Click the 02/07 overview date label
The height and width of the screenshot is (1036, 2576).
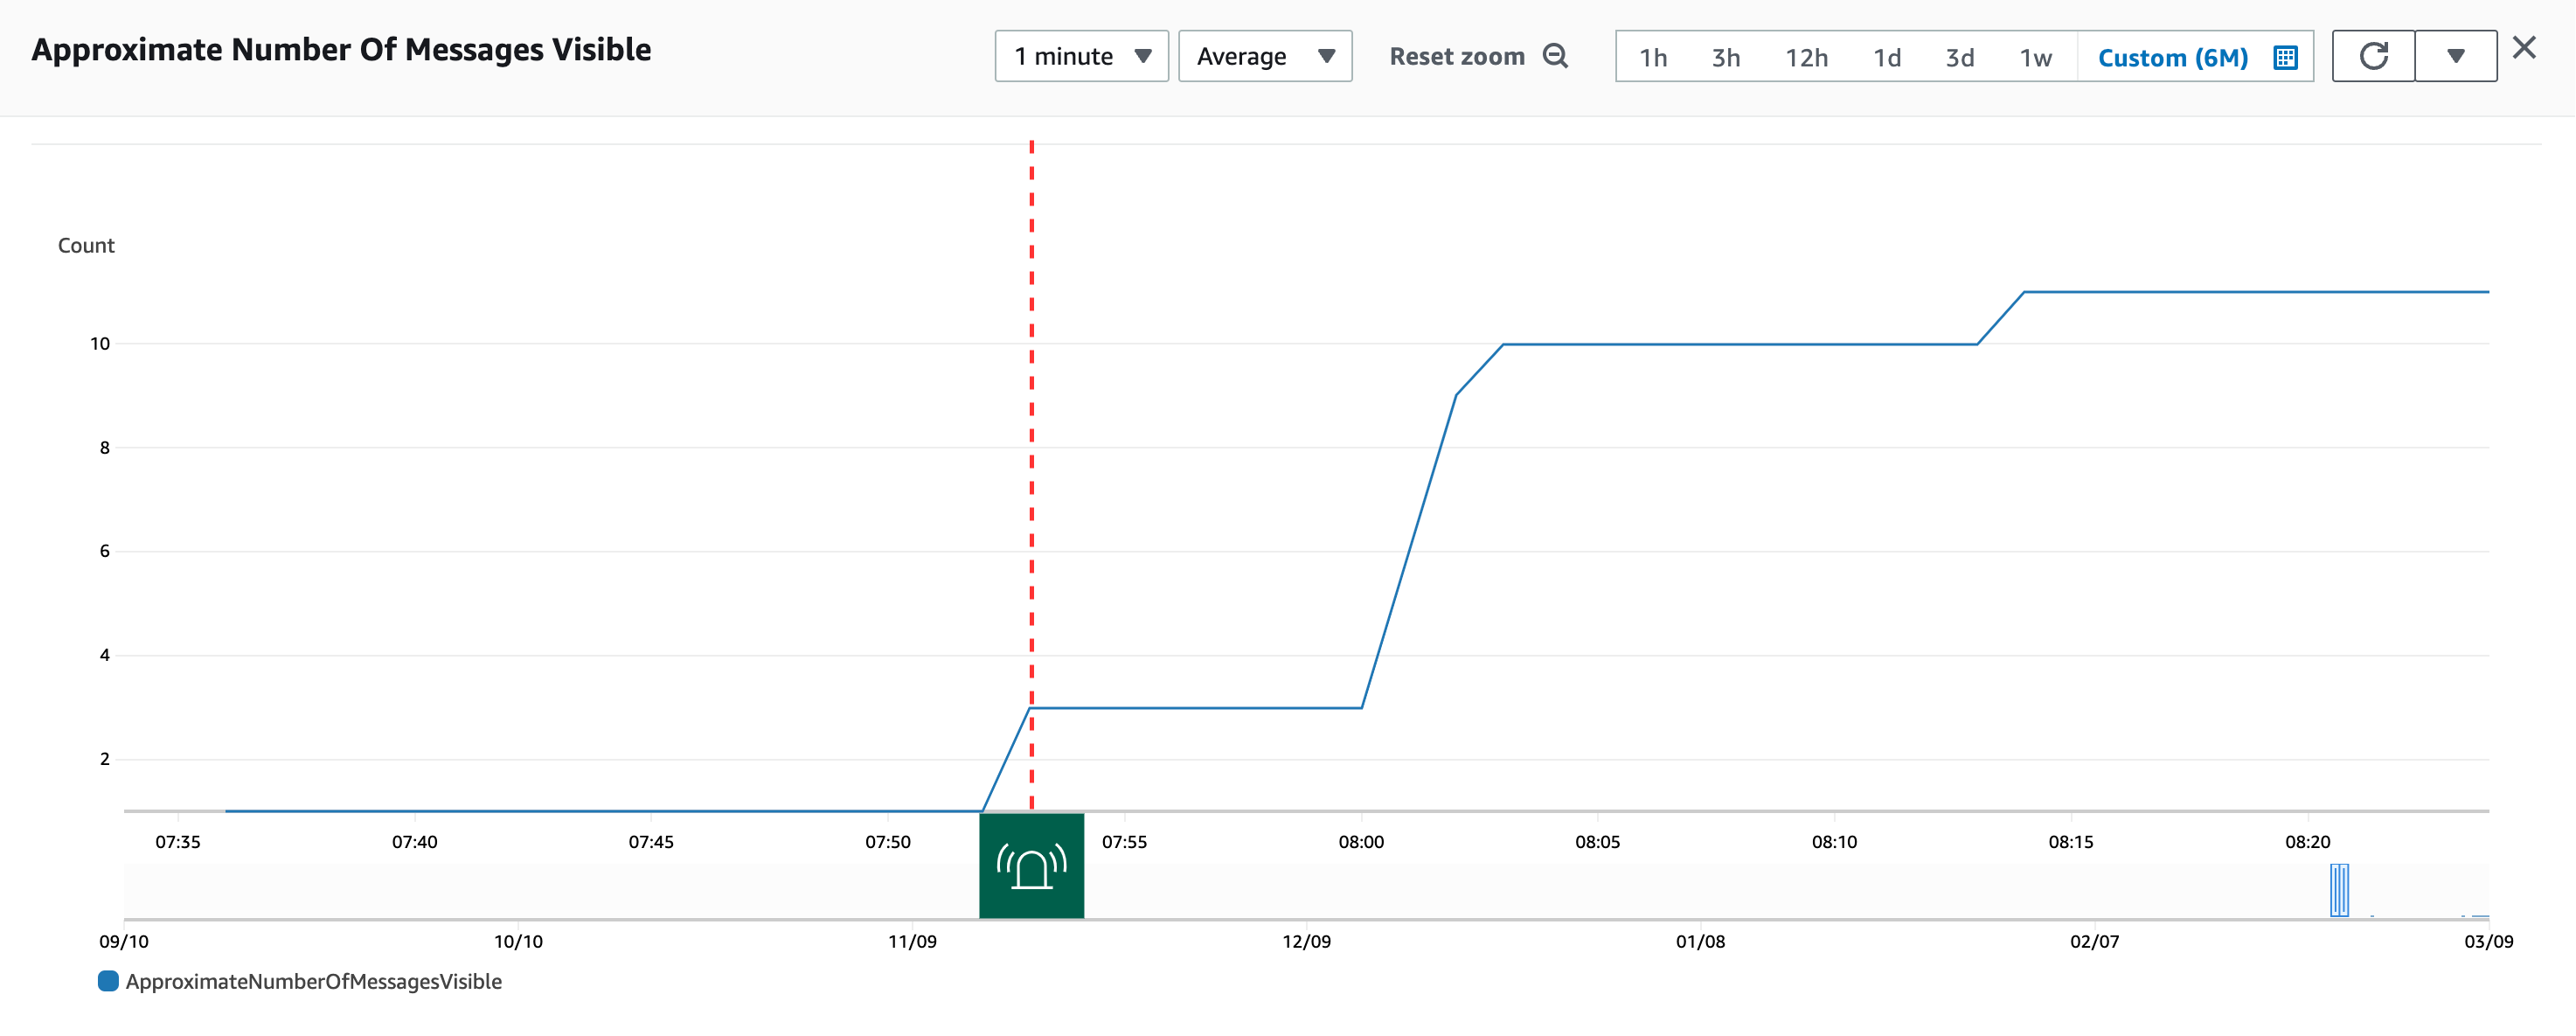coord(2094,942)
